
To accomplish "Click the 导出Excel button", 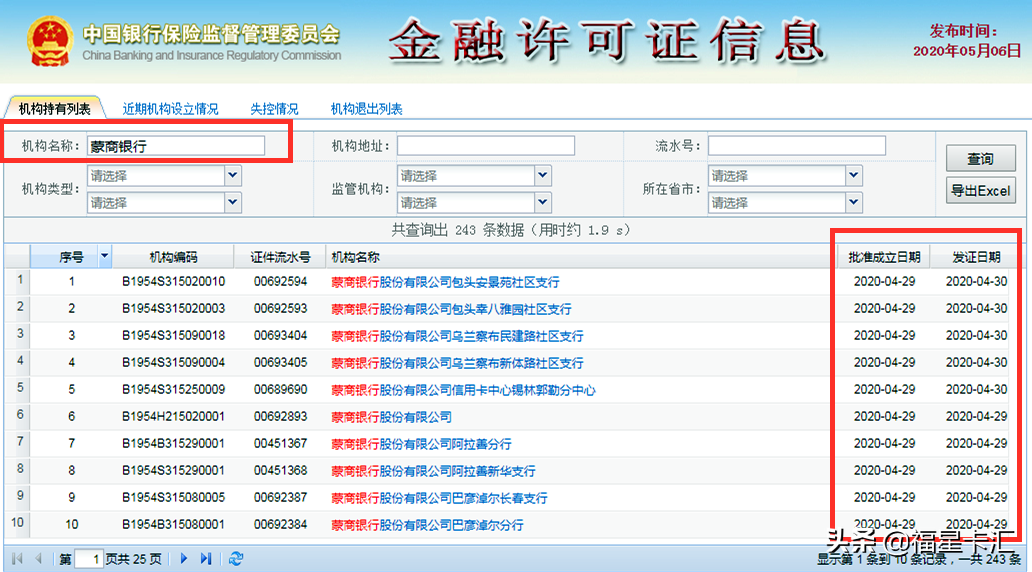I will [980, 191].
